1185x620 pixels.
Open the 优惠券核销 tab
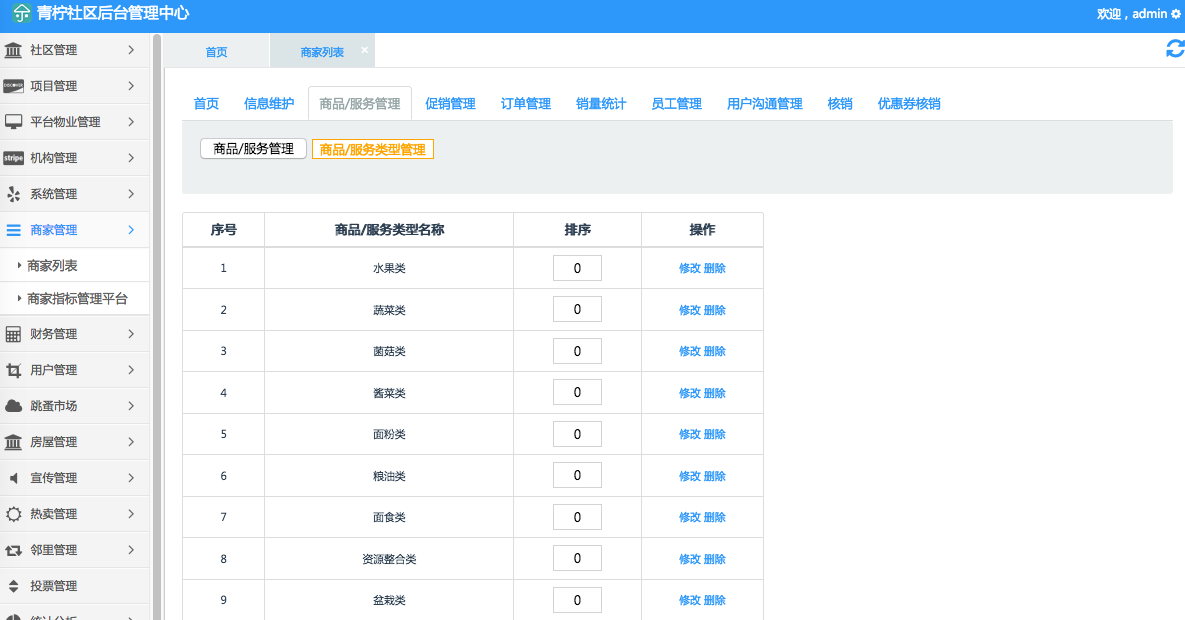pos(909,104)
